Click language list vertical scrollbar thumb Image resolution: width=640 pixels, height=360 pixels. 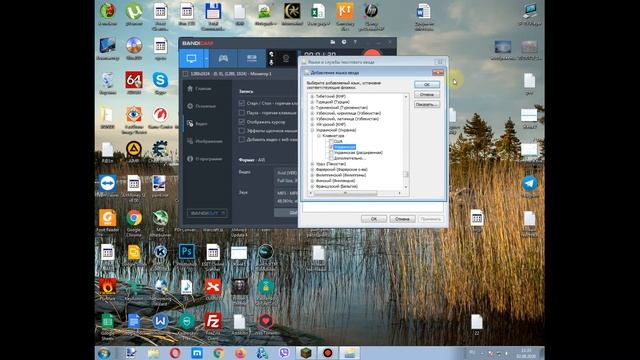click(406, 174)
